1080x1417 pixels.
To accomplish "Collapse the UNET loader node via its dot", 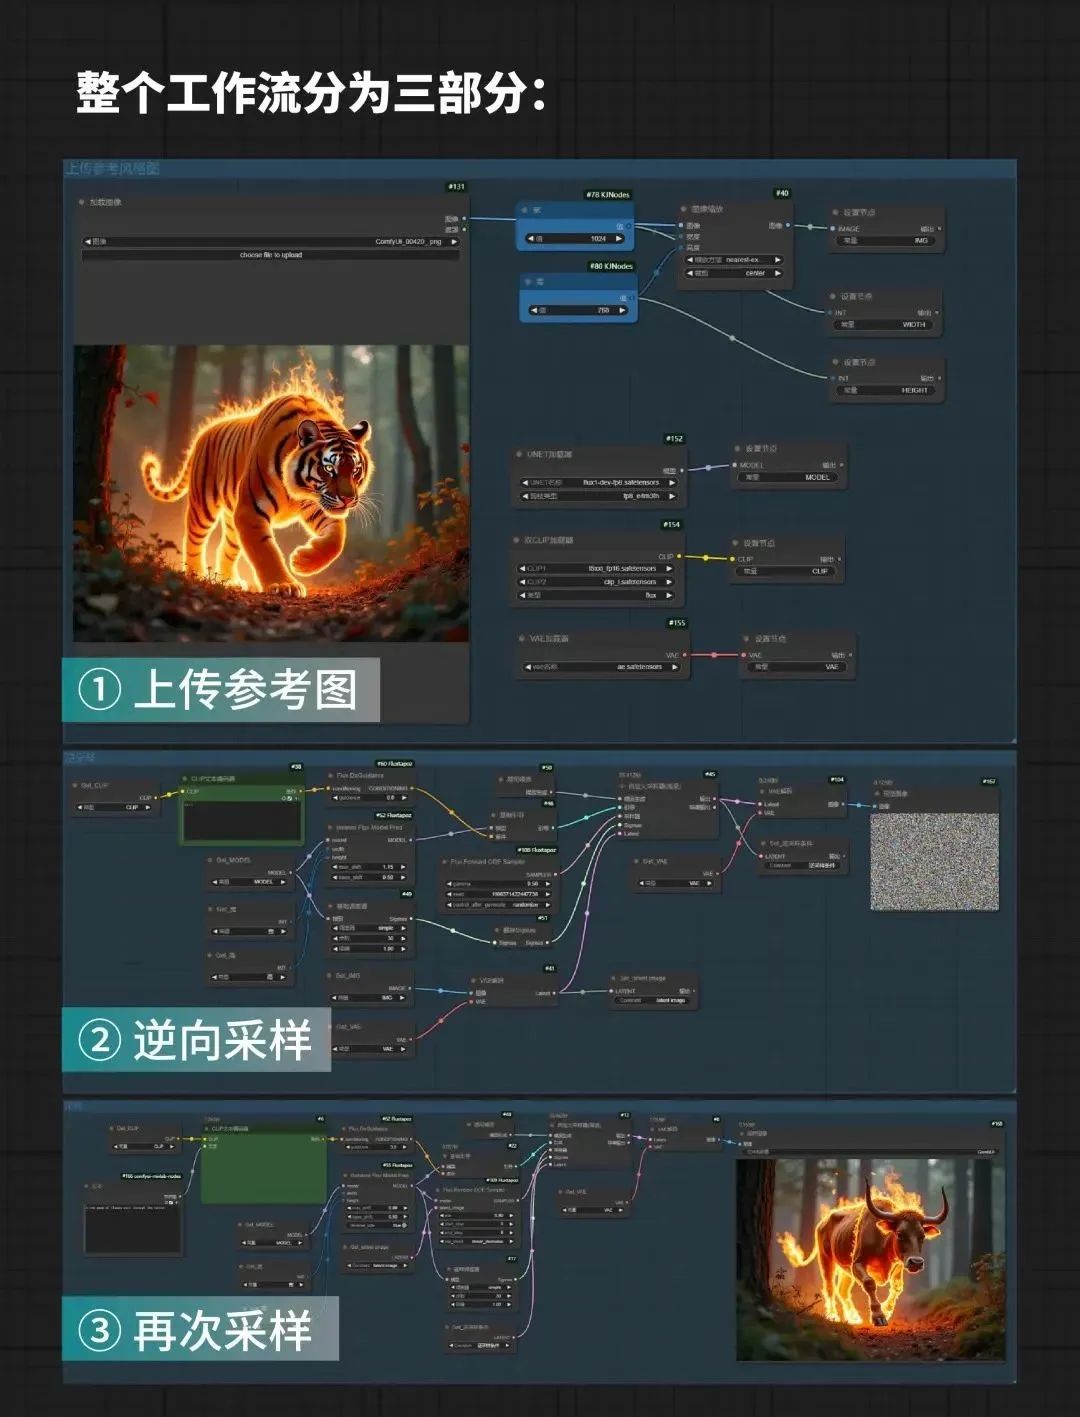I will click(x=520, y=454).
